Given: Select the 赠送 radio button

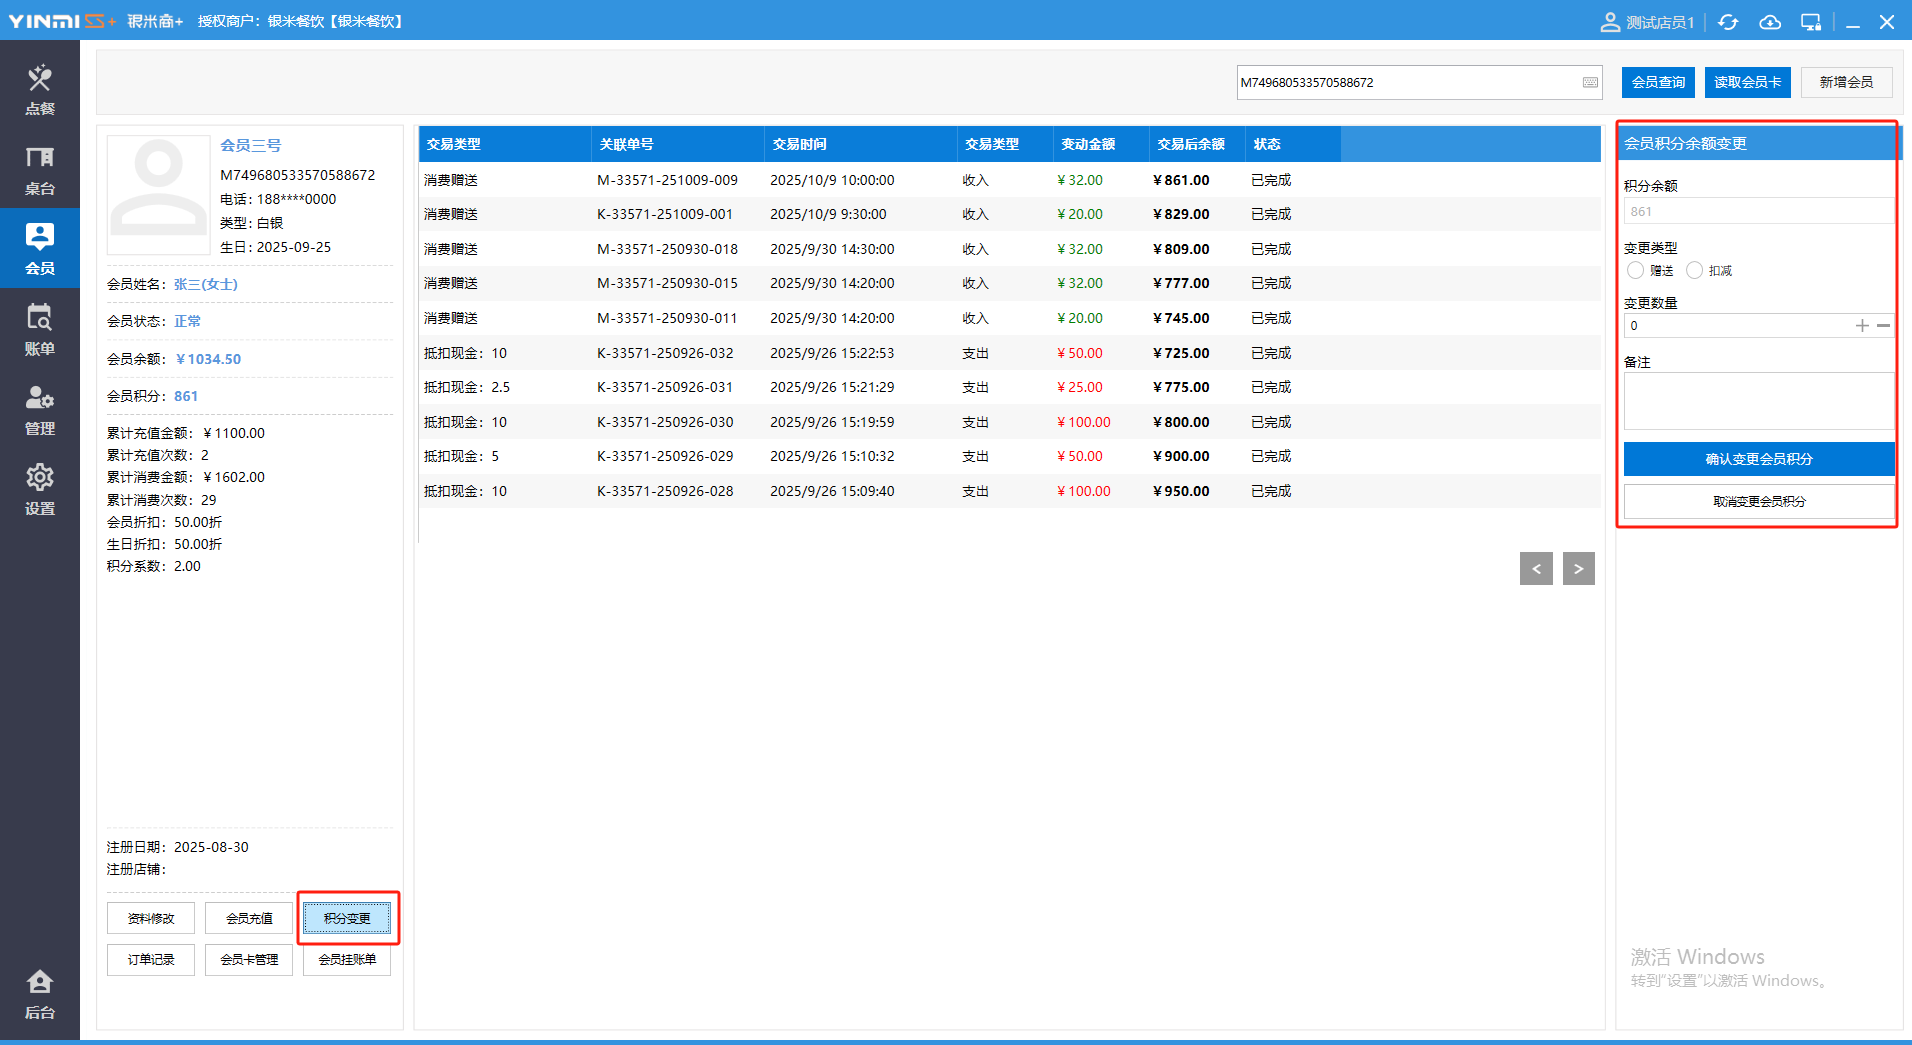Looking at the screenshot, I should [x=1636, y=271].
